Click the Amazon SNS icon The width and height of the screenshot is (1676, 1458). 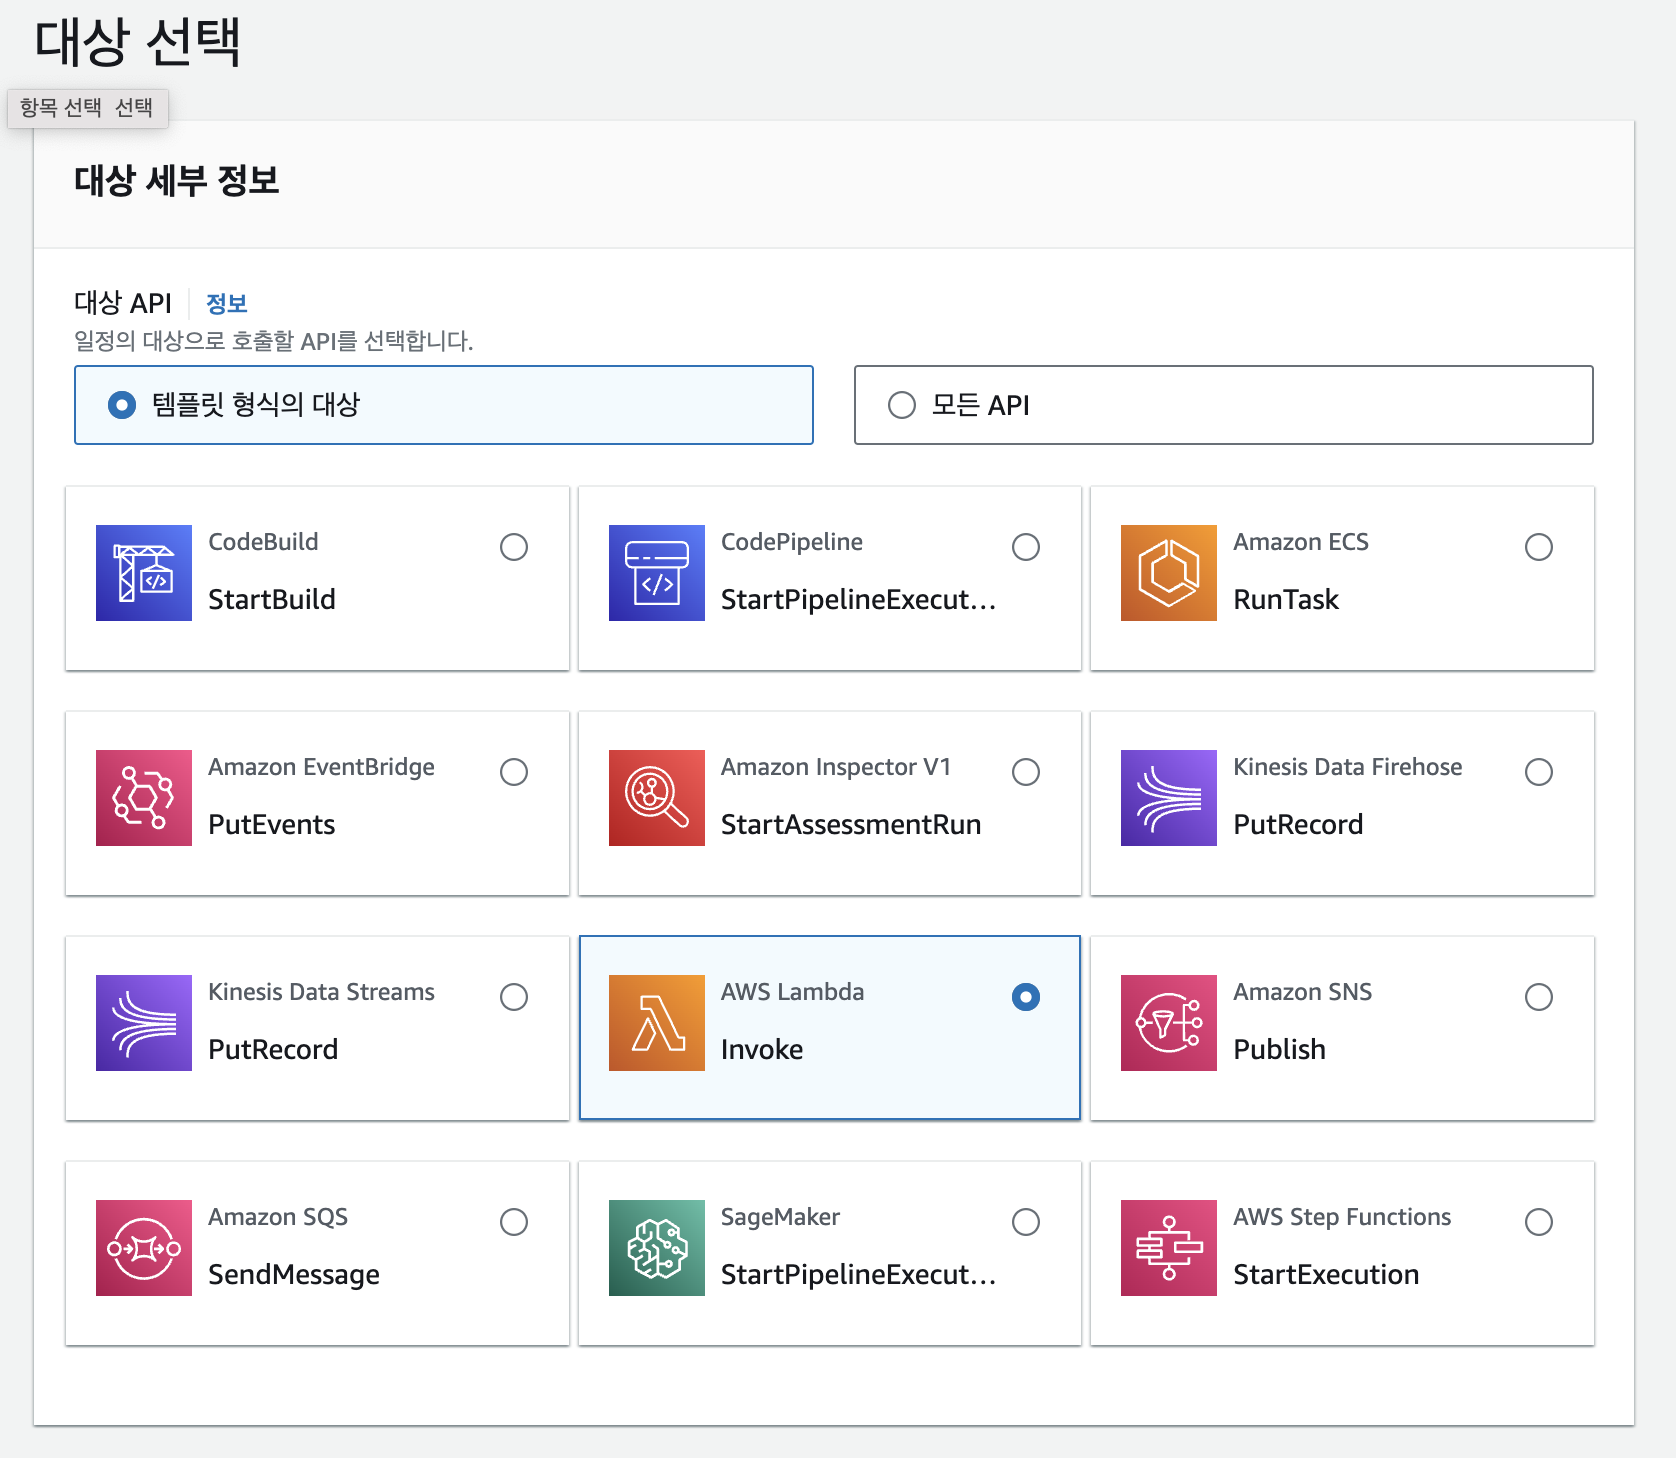[1169, 1023]
